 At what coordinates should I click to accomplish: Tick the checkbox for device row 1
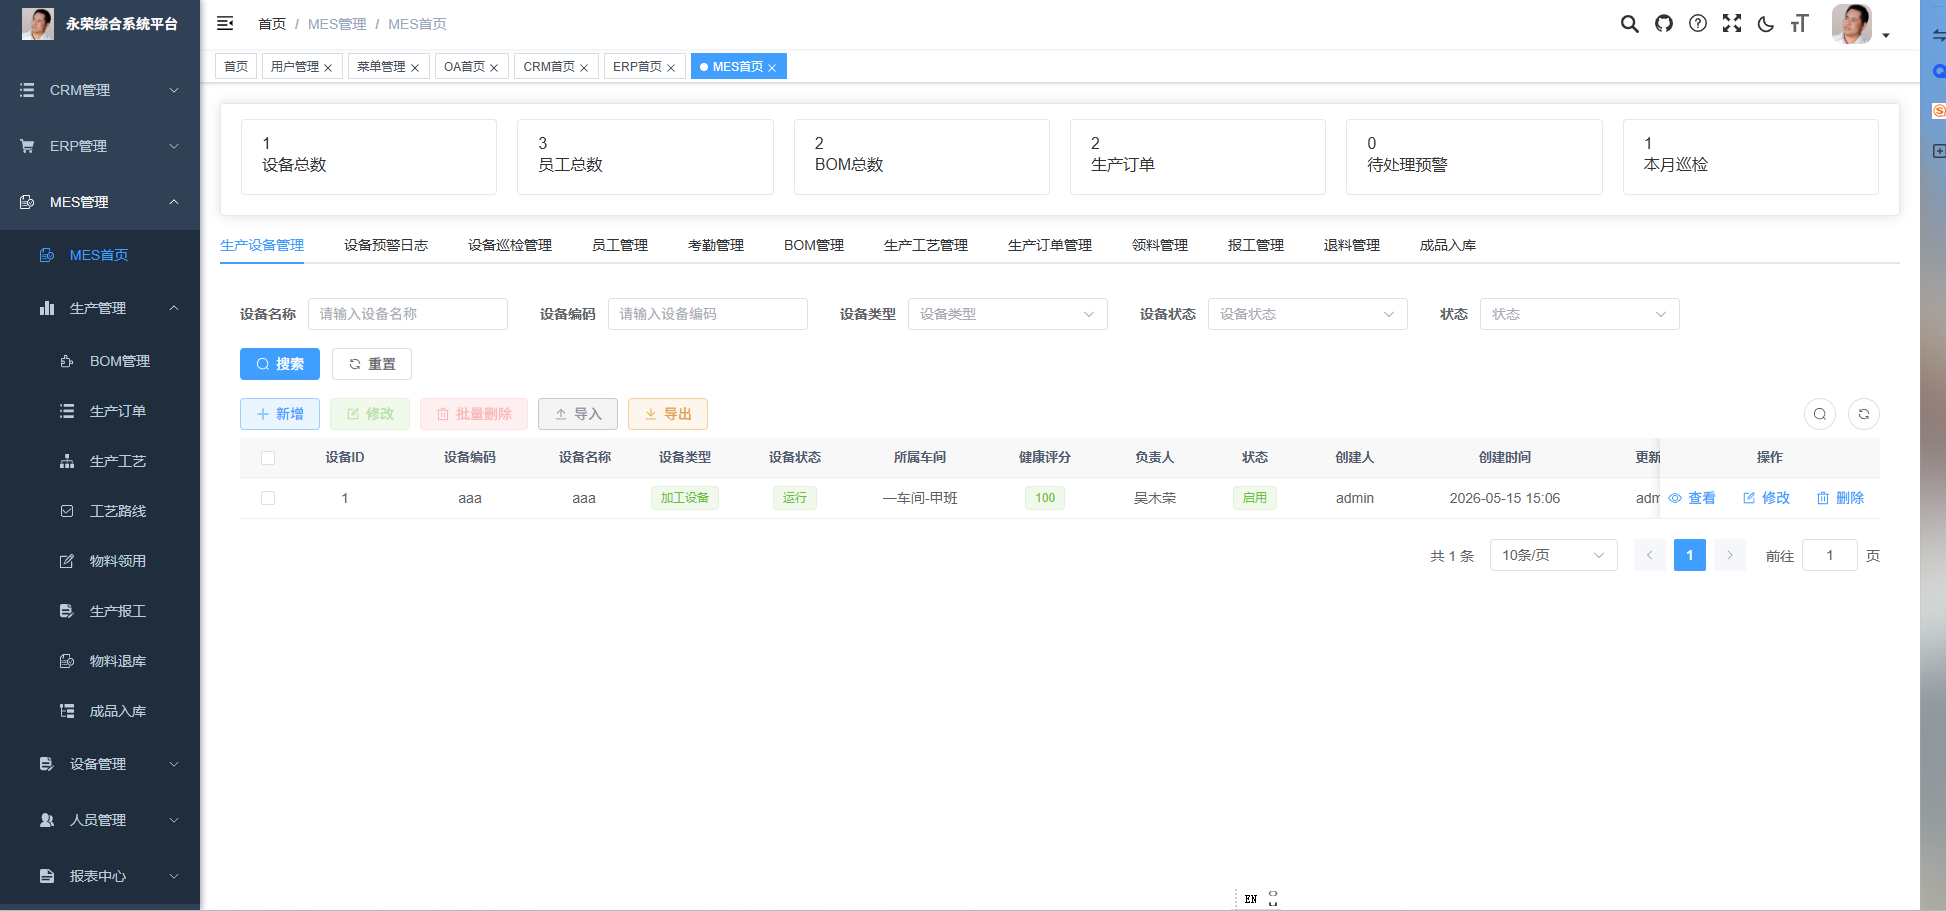pos(268,498)
